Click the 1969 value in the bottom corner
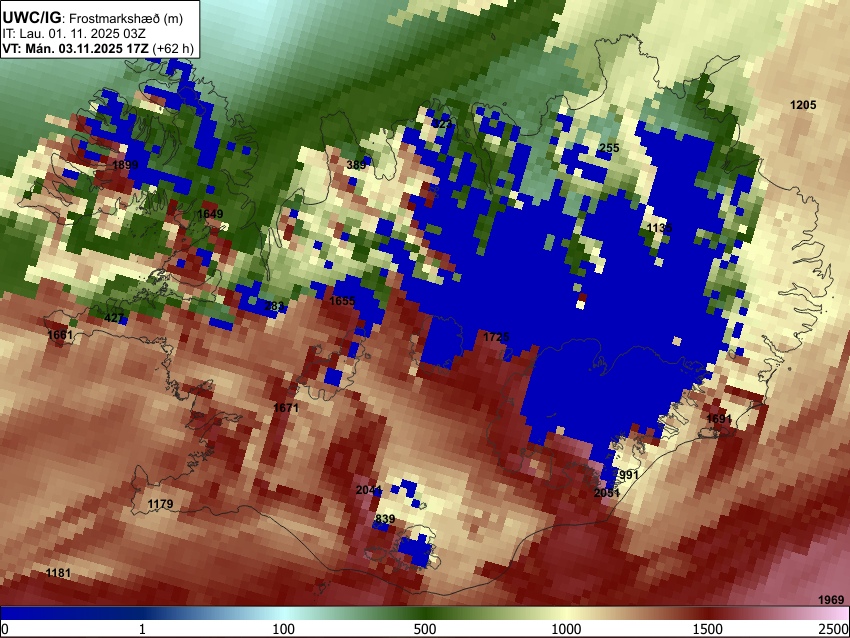This screenshot has width=850, height=638. pos(831,600)
